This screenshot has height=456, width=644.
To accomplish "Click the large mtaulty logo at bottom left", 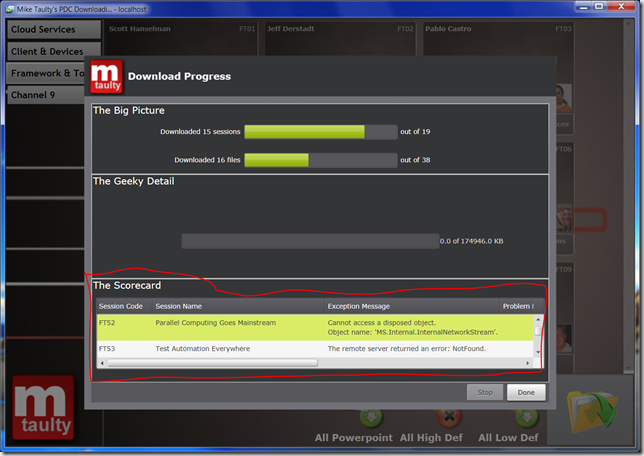I will pyautogui.click(x=43, y=407).
